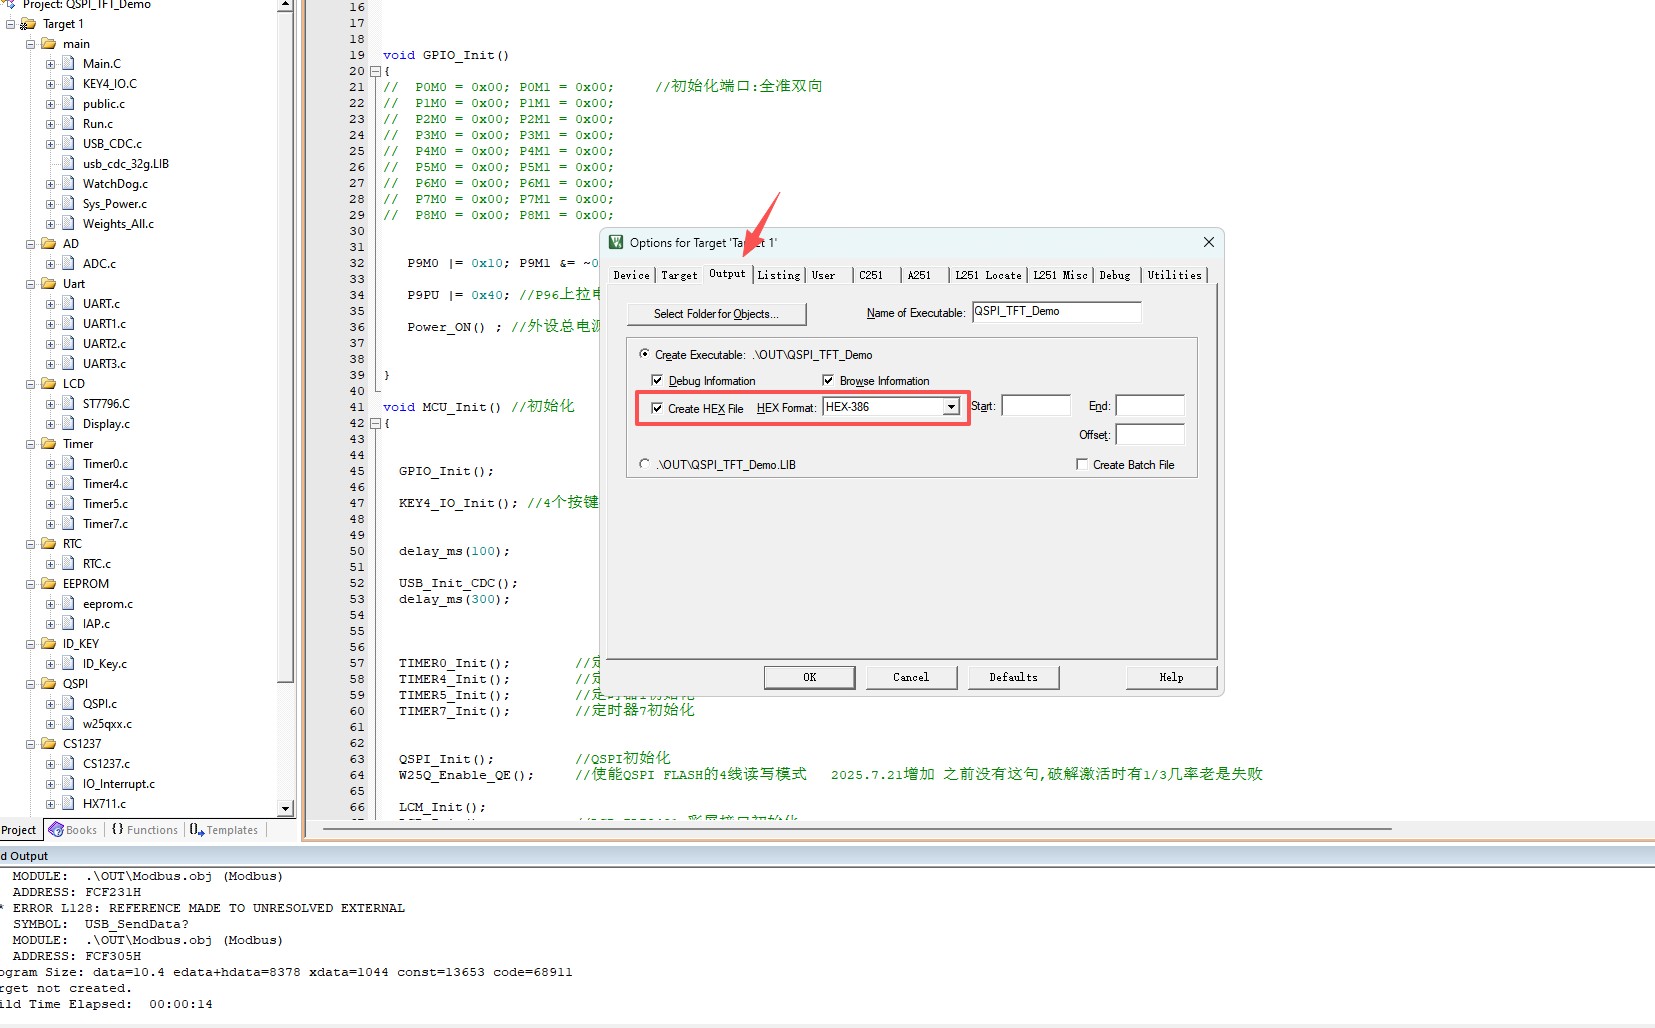This screenshot has width=1655, height=1028.
Task: Uncheck the Debug Information checkbox
Action: click(657, 380)
